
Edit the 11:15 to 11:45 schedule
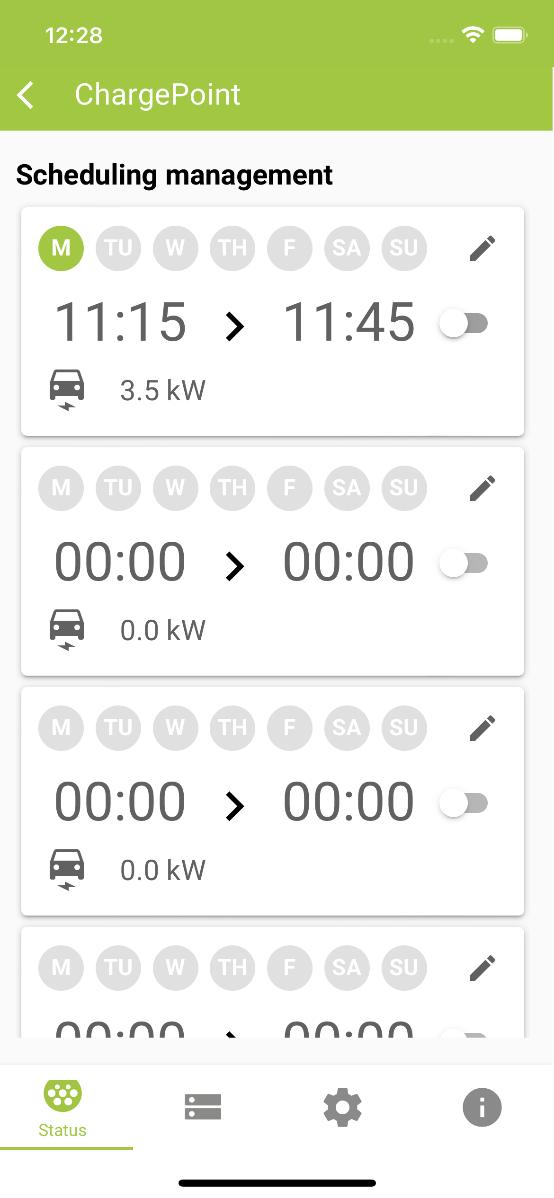(x=482, y=248)
